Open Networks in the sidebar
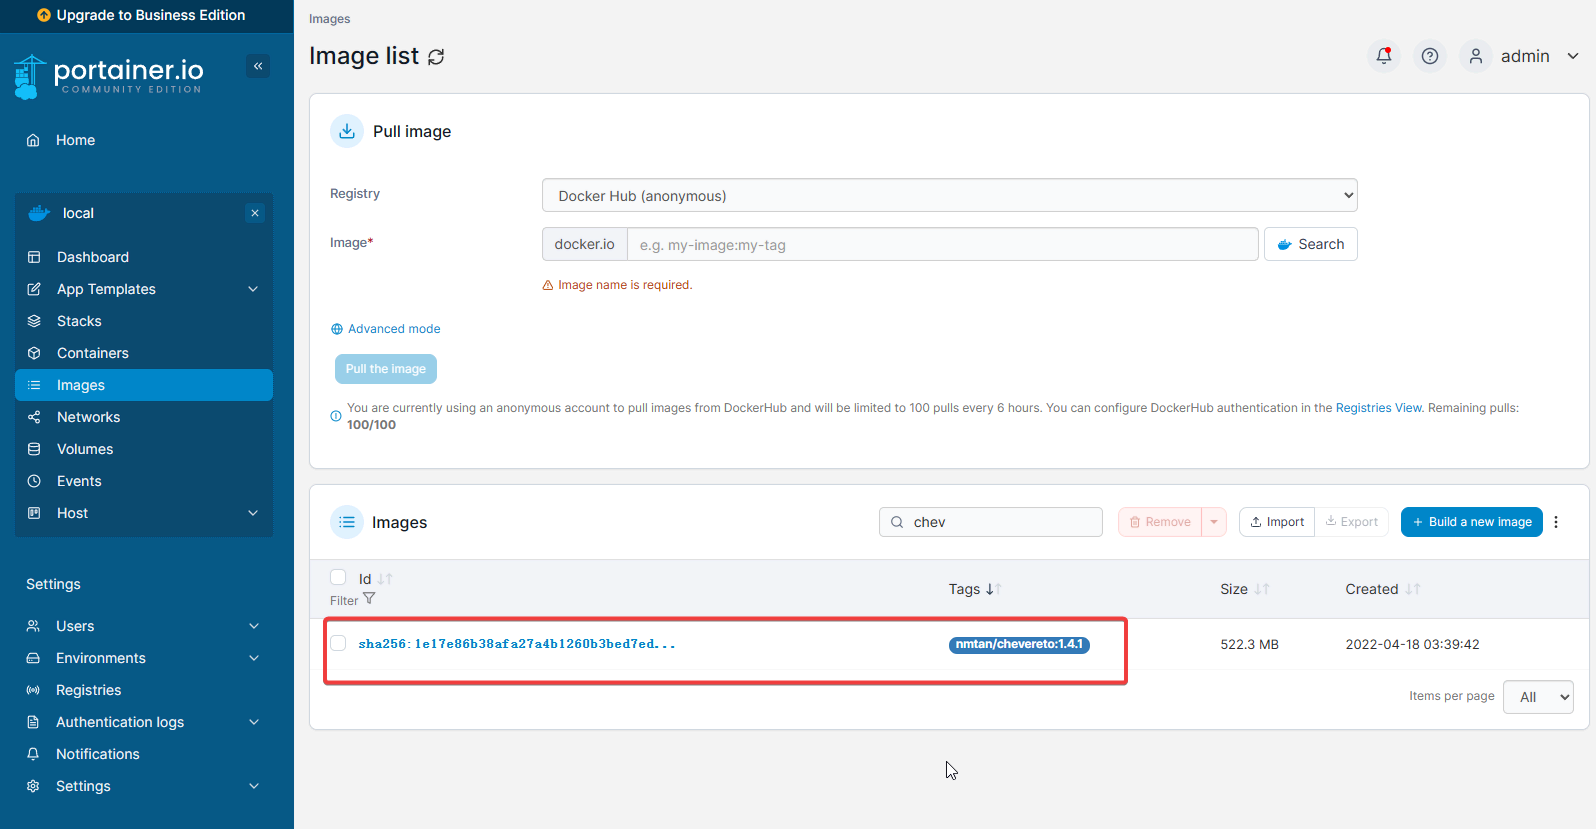This screenshot has width=1596, height=829. 144,417
